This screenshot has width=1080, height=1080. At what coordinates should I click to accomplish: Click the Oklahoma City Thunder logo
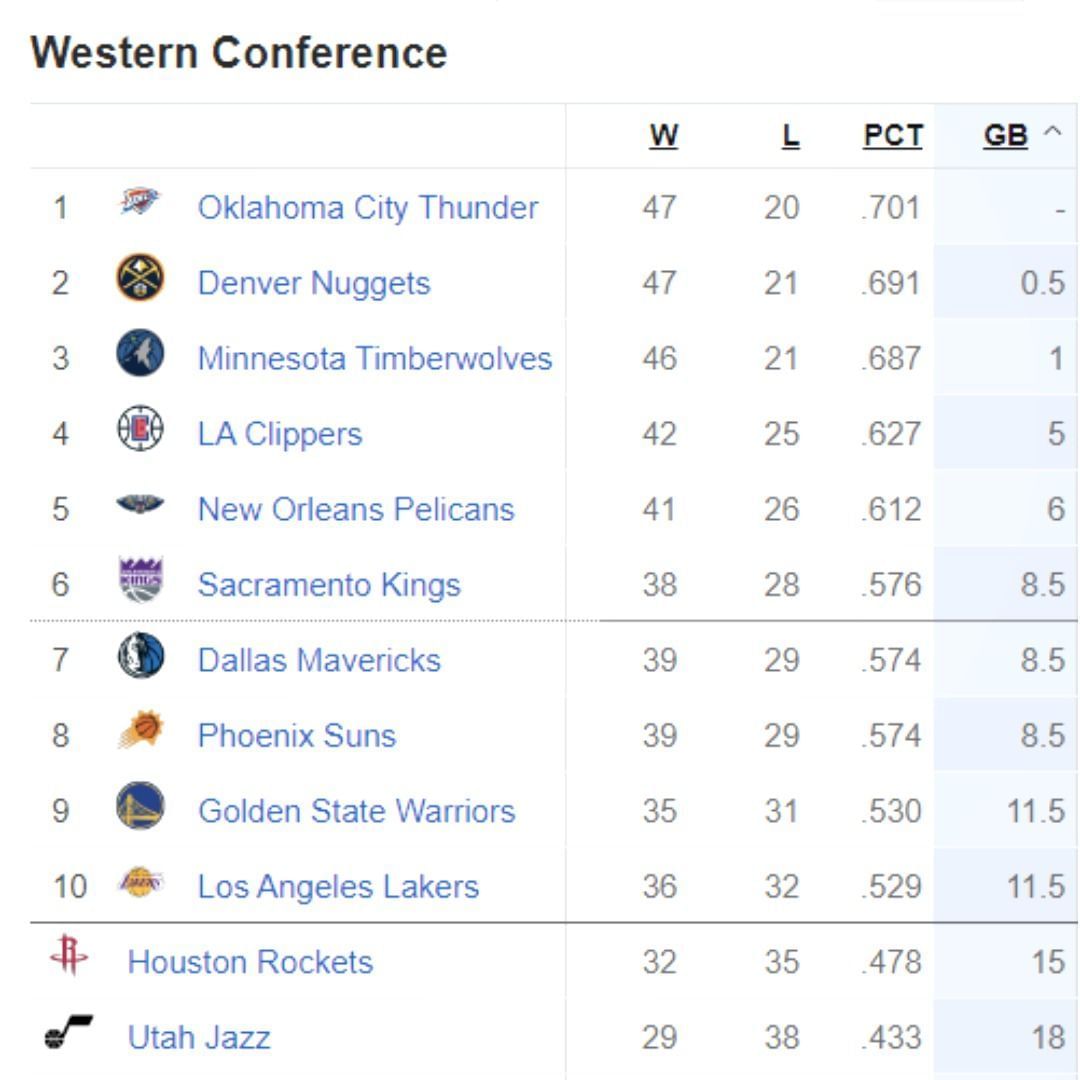point(139,203)
